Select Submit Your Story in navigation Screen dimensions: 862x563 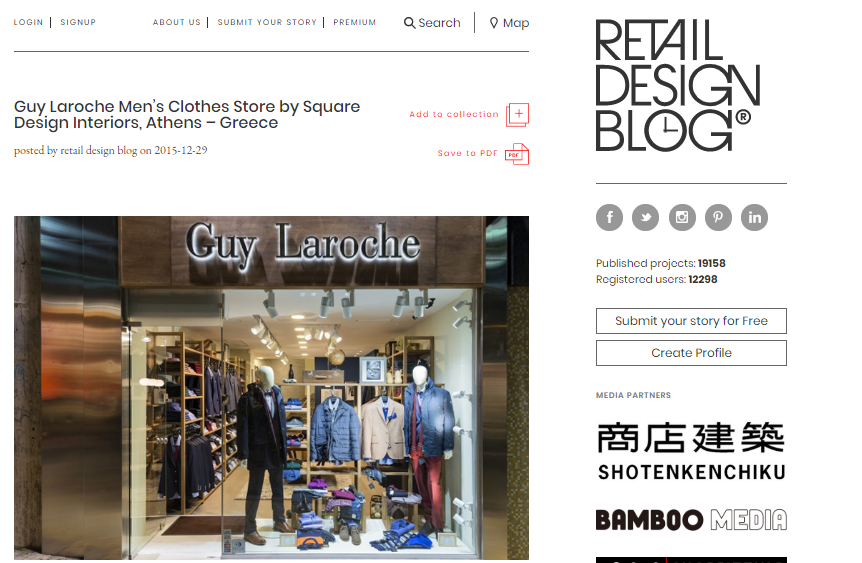point(267,22)
